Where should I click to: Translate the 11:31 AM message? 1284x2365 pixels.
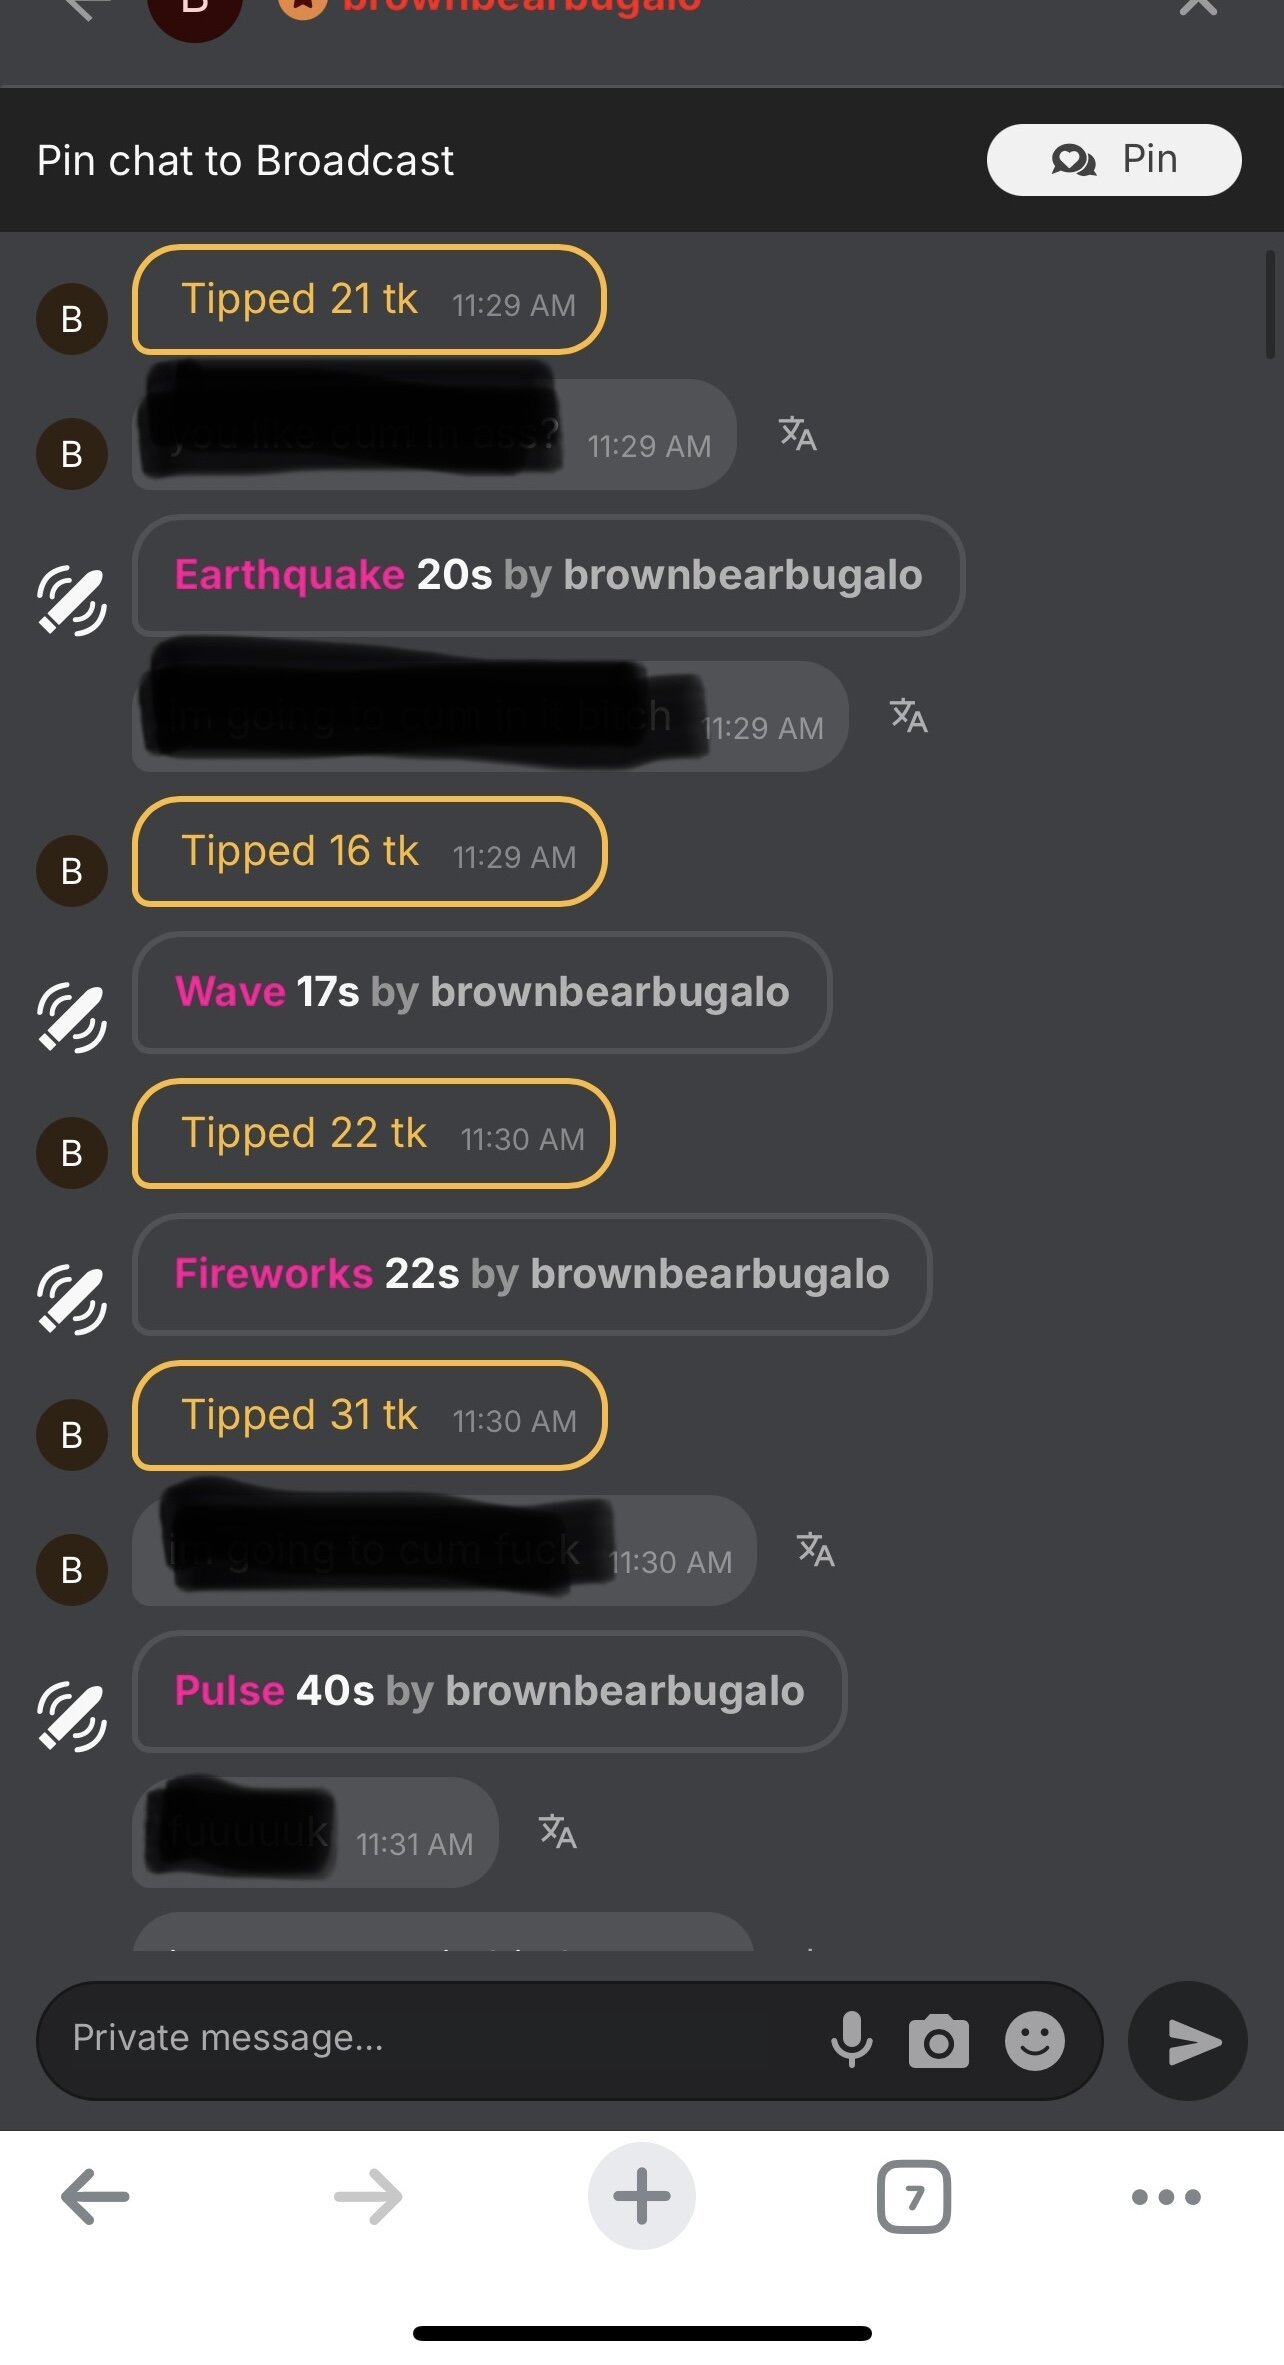point(558,1831)
